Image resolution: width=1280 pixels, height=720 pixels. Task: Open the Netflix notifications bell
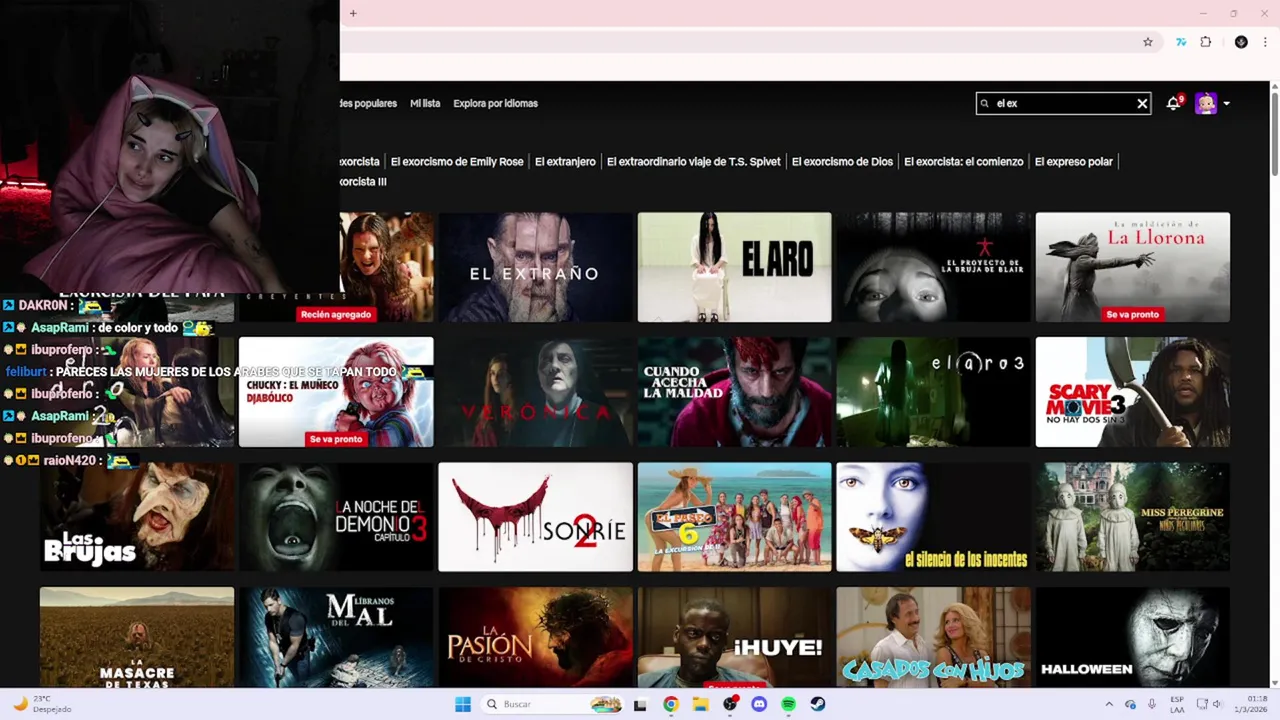[x=1173, y=103]
